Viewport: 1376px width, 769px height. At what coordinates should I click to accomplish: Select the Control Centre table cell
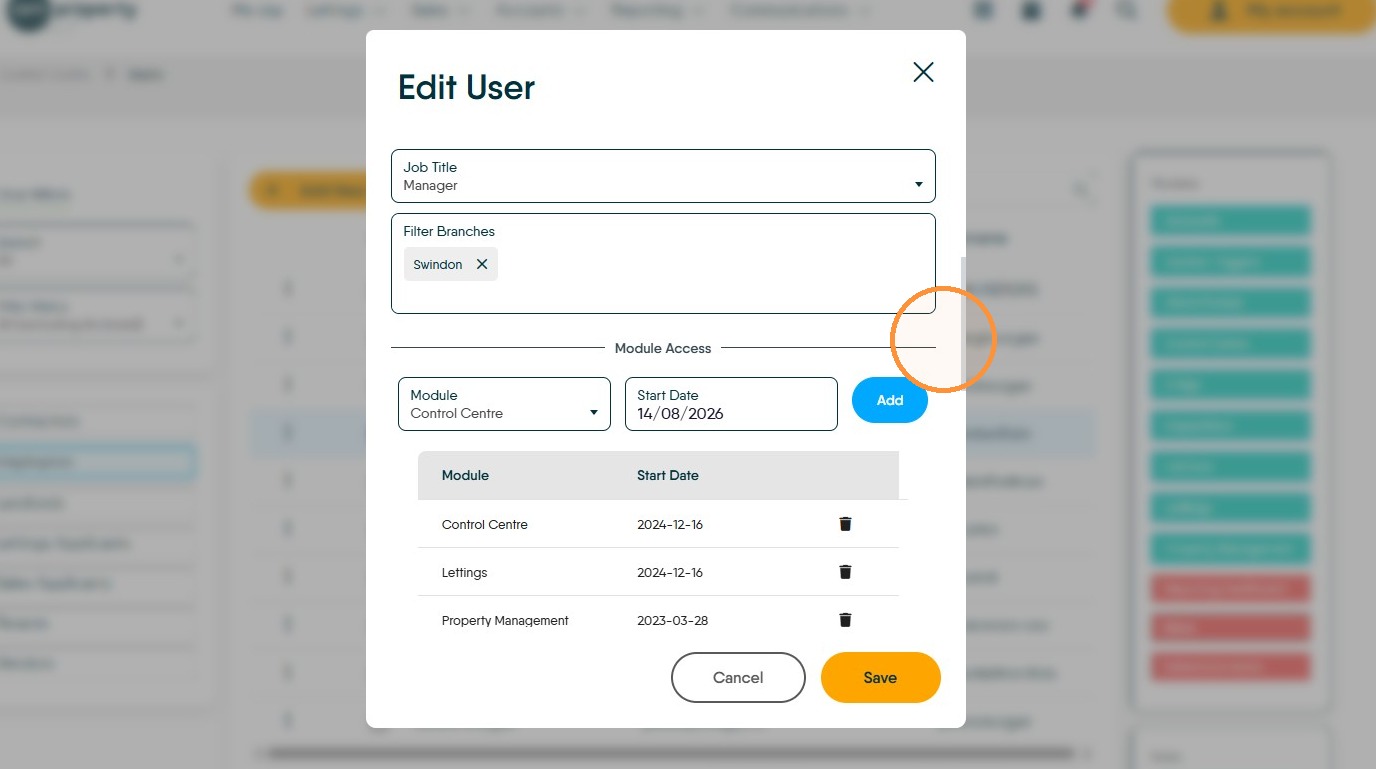coord(485,524)
